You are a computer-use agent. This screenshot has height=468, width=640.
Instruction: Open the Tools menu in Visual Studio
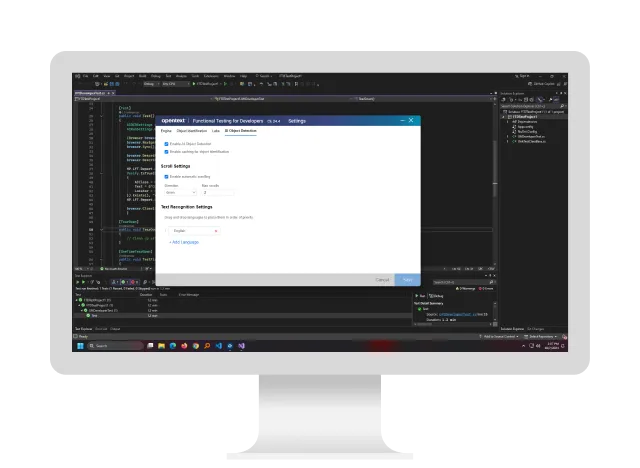196,76
